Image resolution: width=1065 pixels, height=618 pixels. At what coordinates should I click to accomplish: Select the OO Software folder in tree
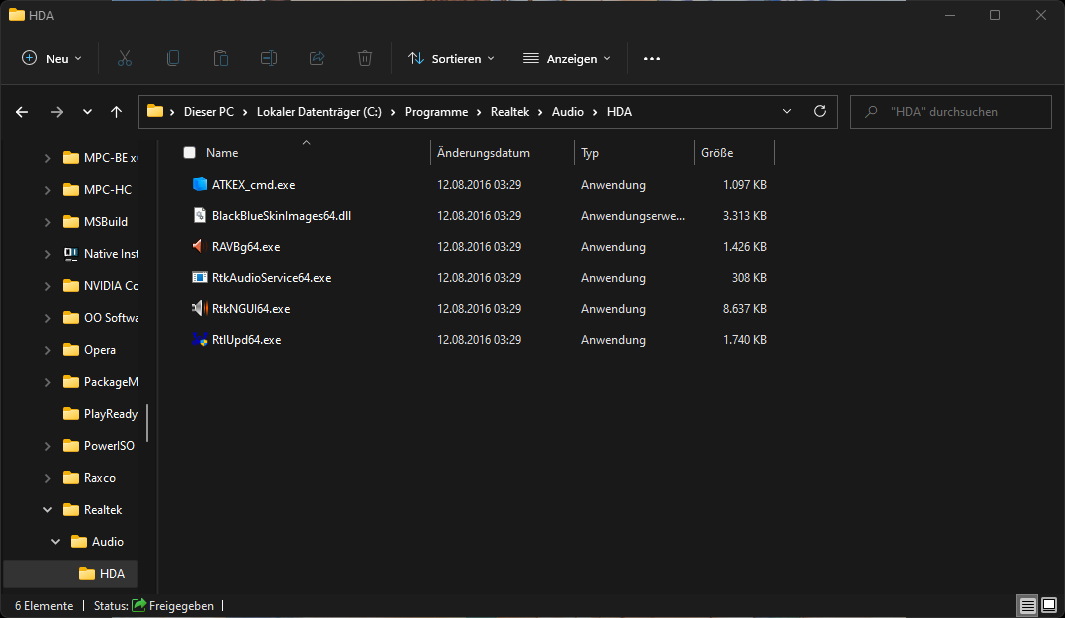tap(111, 318)
